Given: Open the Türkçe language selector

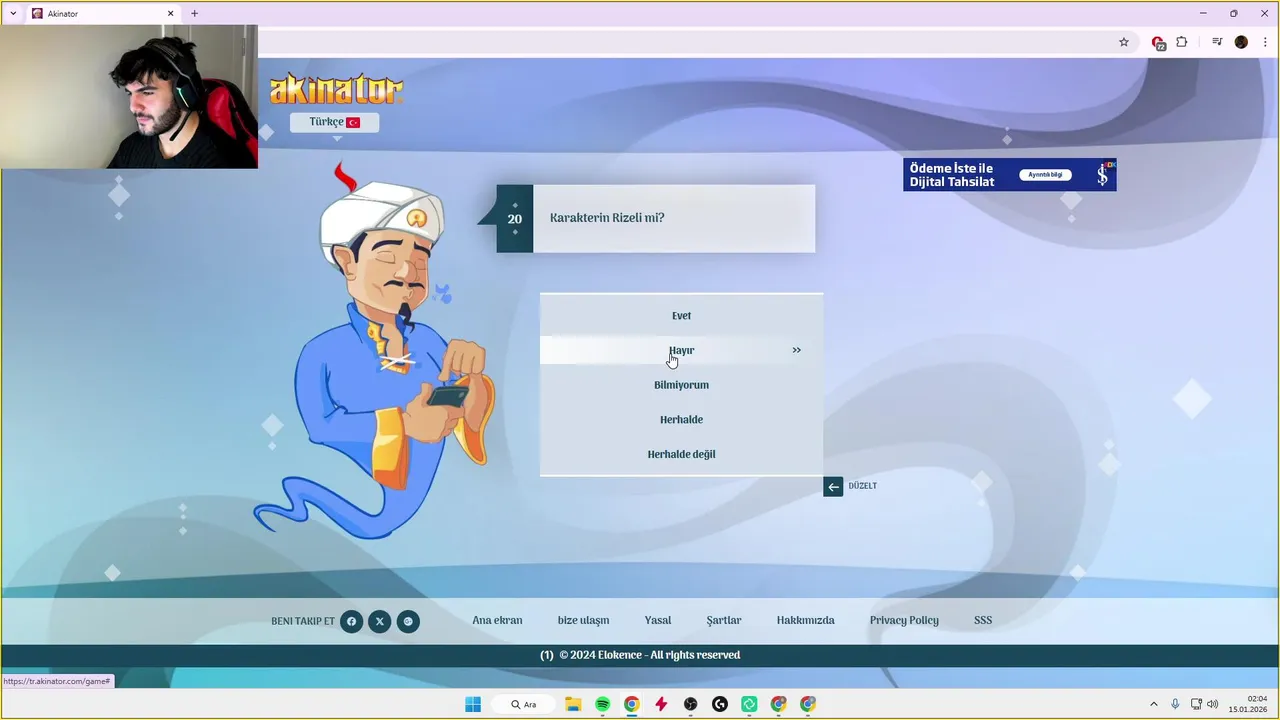Looking at the screenshot, I should coord(334,122).
